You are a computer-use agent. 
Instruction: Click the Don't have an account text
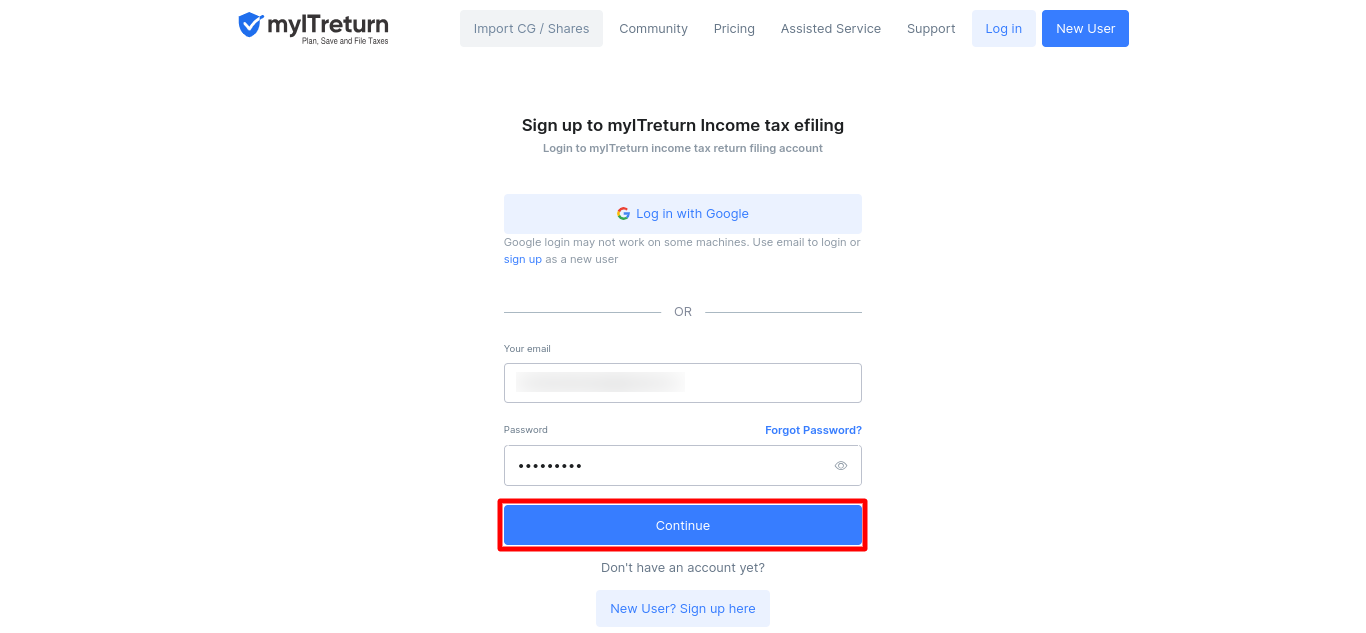683,567
